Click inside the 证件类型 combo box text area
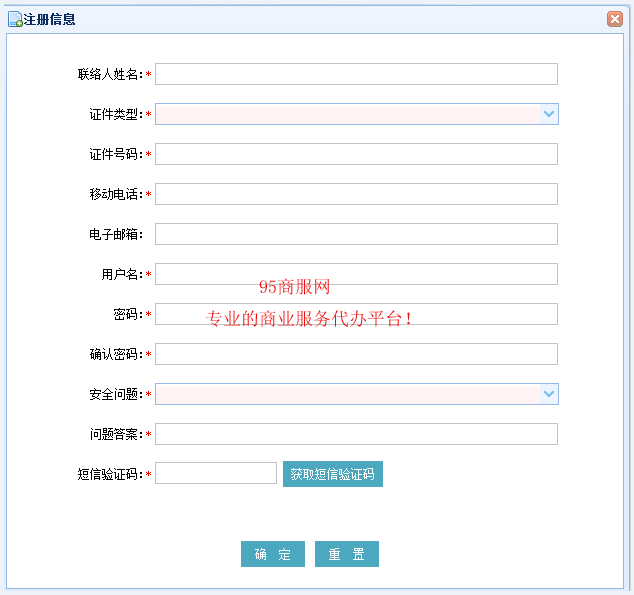634x595 pixels. (x=347, y=114)
